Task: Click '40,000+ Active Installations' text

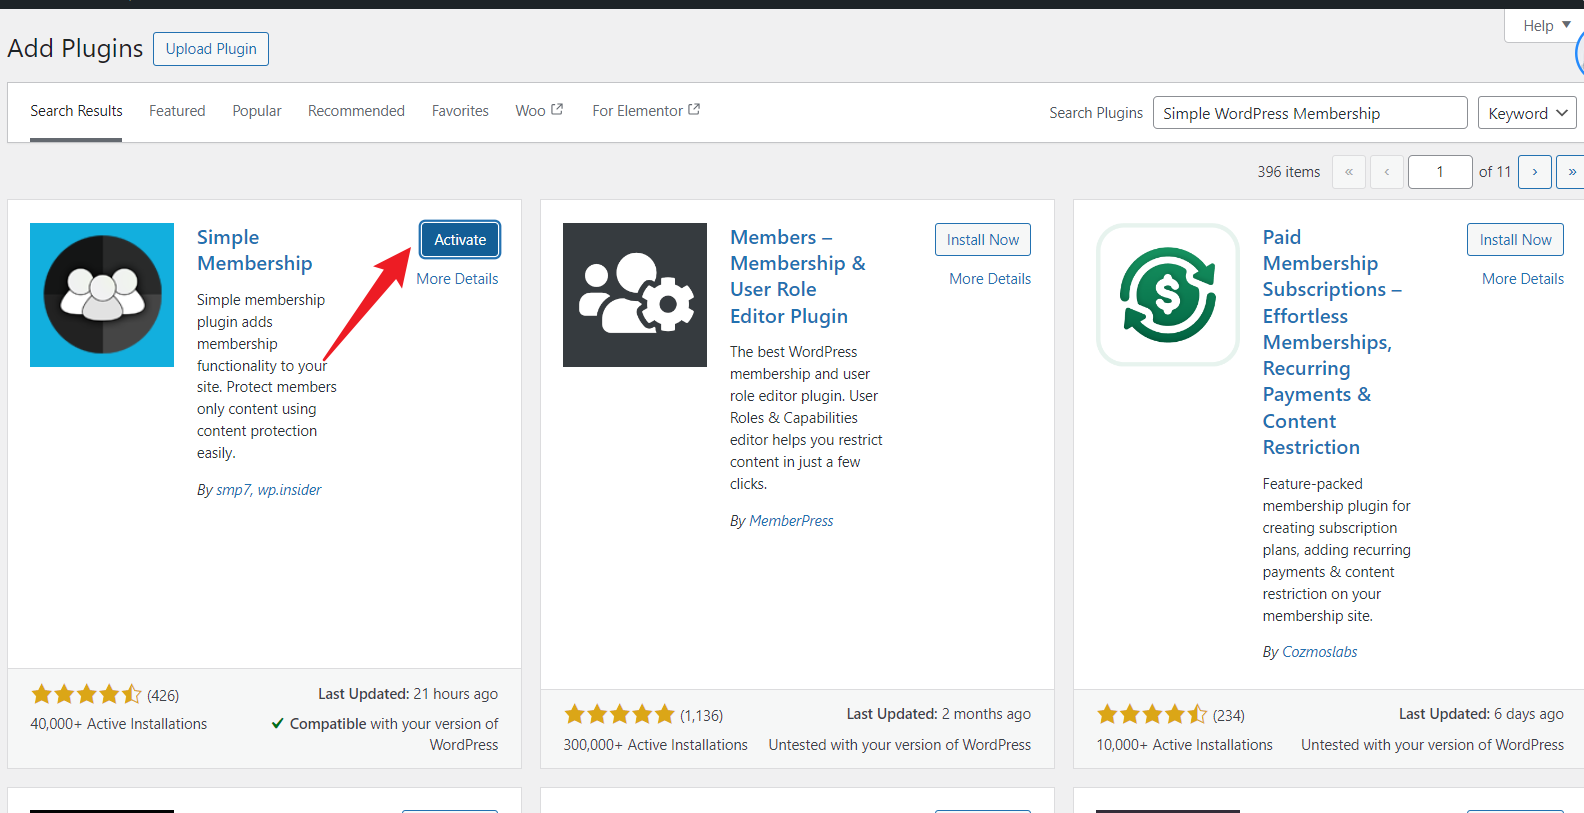Action: coord(119,724)
